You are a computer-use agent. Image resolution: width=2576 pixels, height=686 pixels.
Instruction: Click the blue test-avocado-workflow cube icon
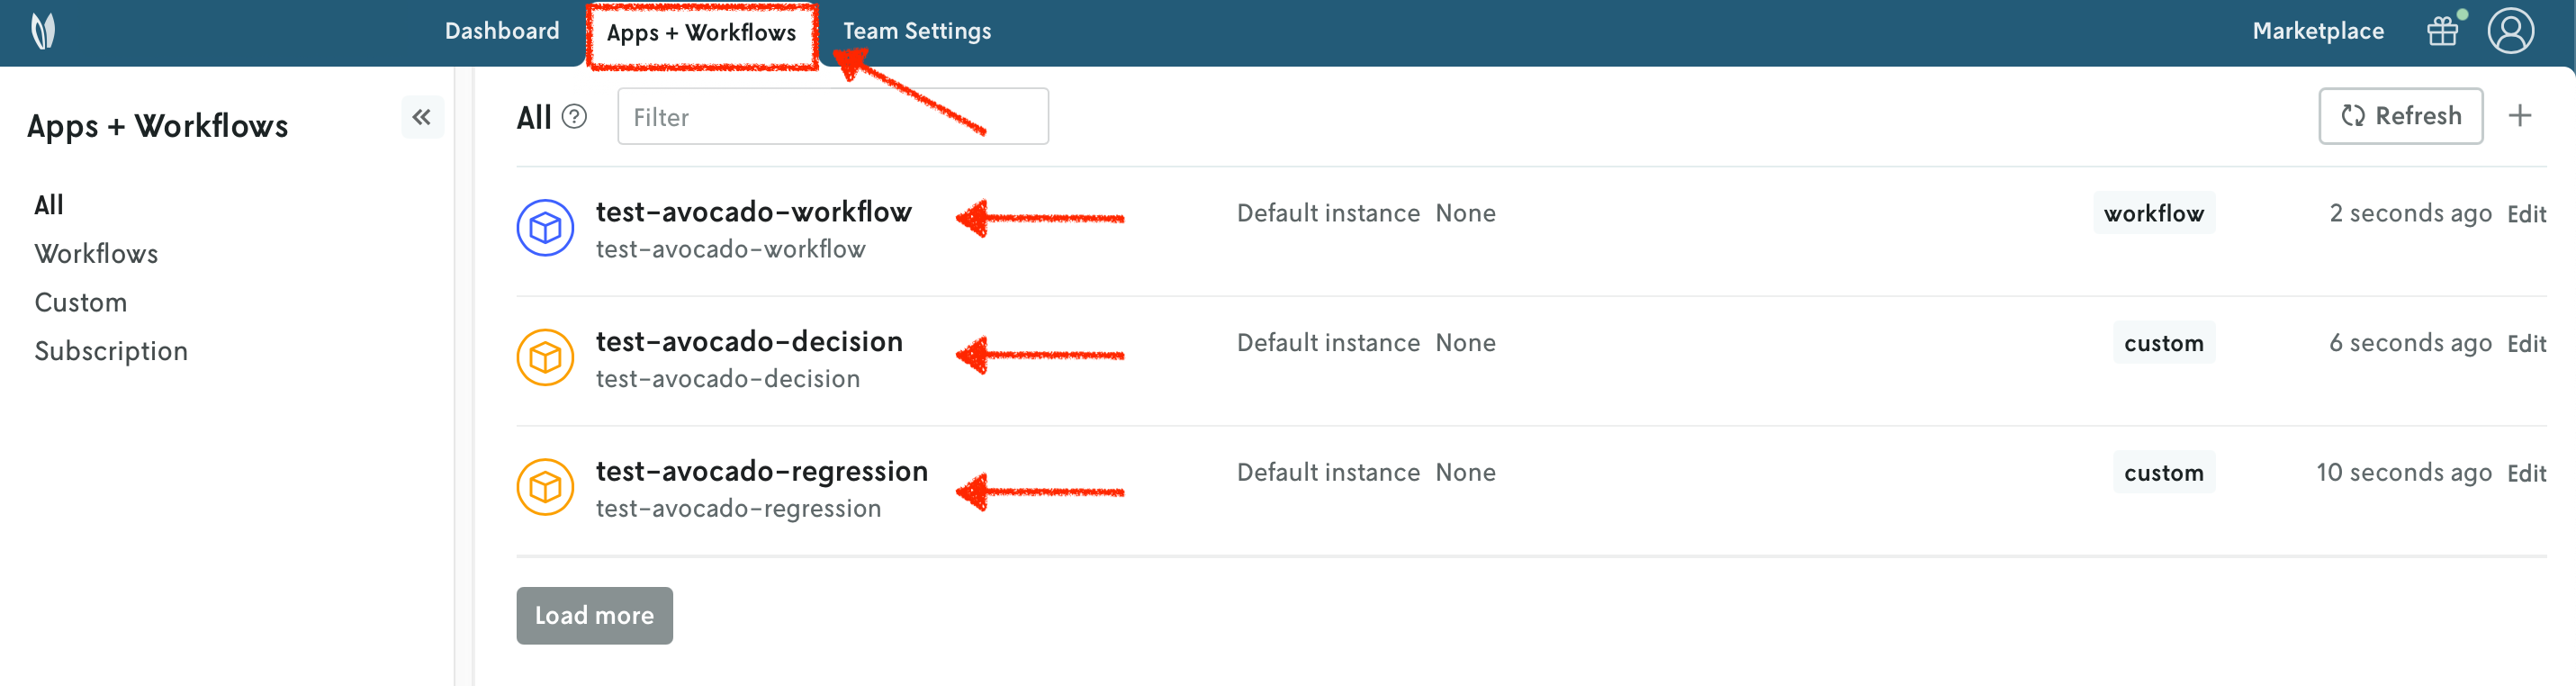(x=545, y=228)
